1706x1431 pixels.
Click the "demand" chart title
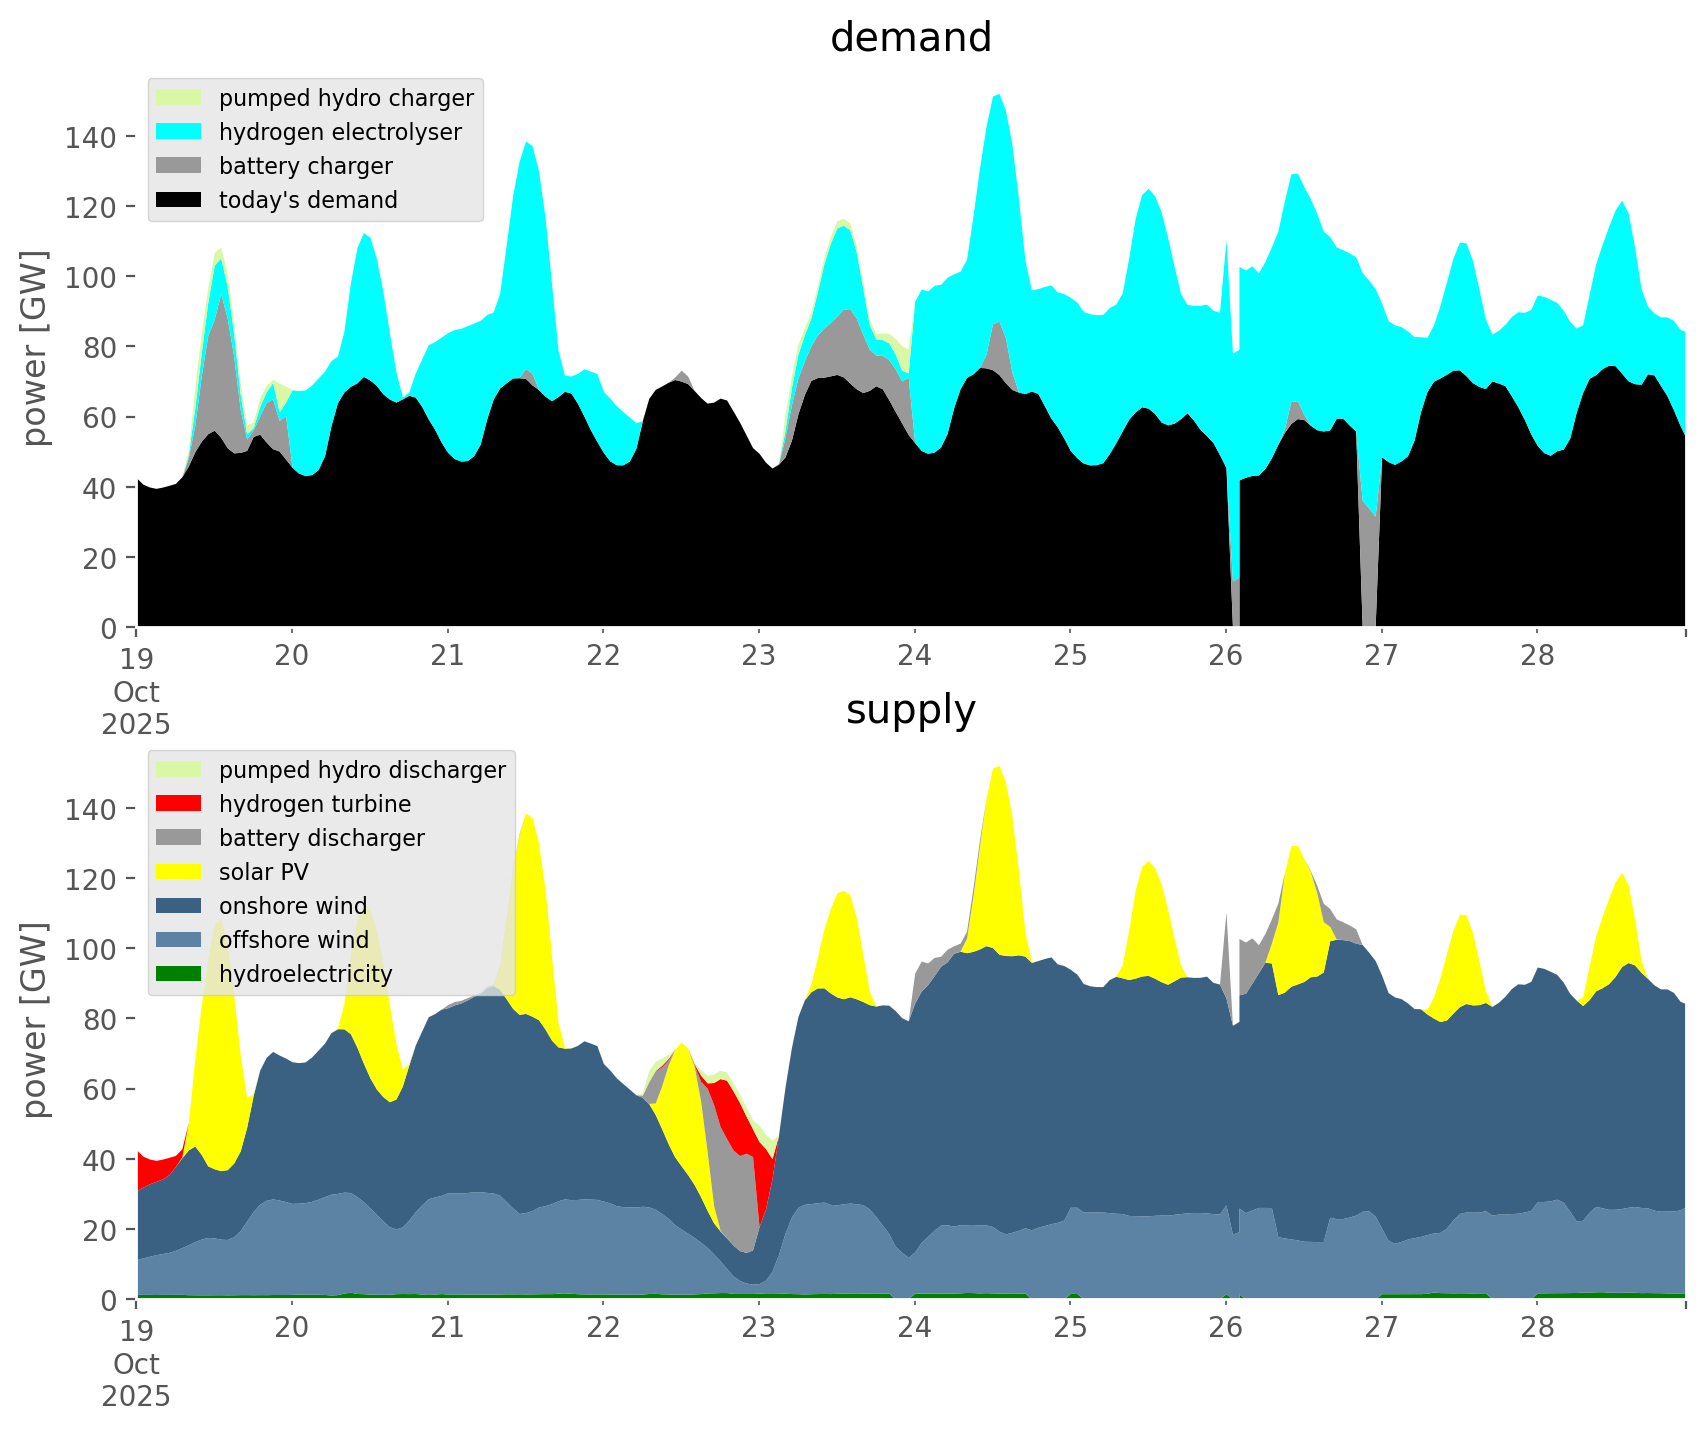910,38
